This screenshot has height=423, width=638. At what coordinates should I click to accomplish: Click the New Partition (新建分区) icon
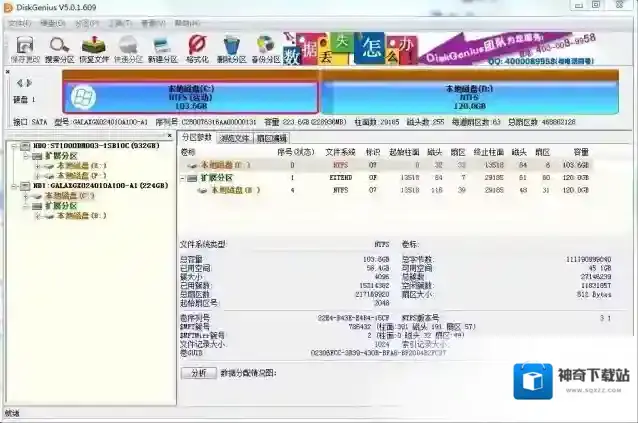click(x=163, y=48)
